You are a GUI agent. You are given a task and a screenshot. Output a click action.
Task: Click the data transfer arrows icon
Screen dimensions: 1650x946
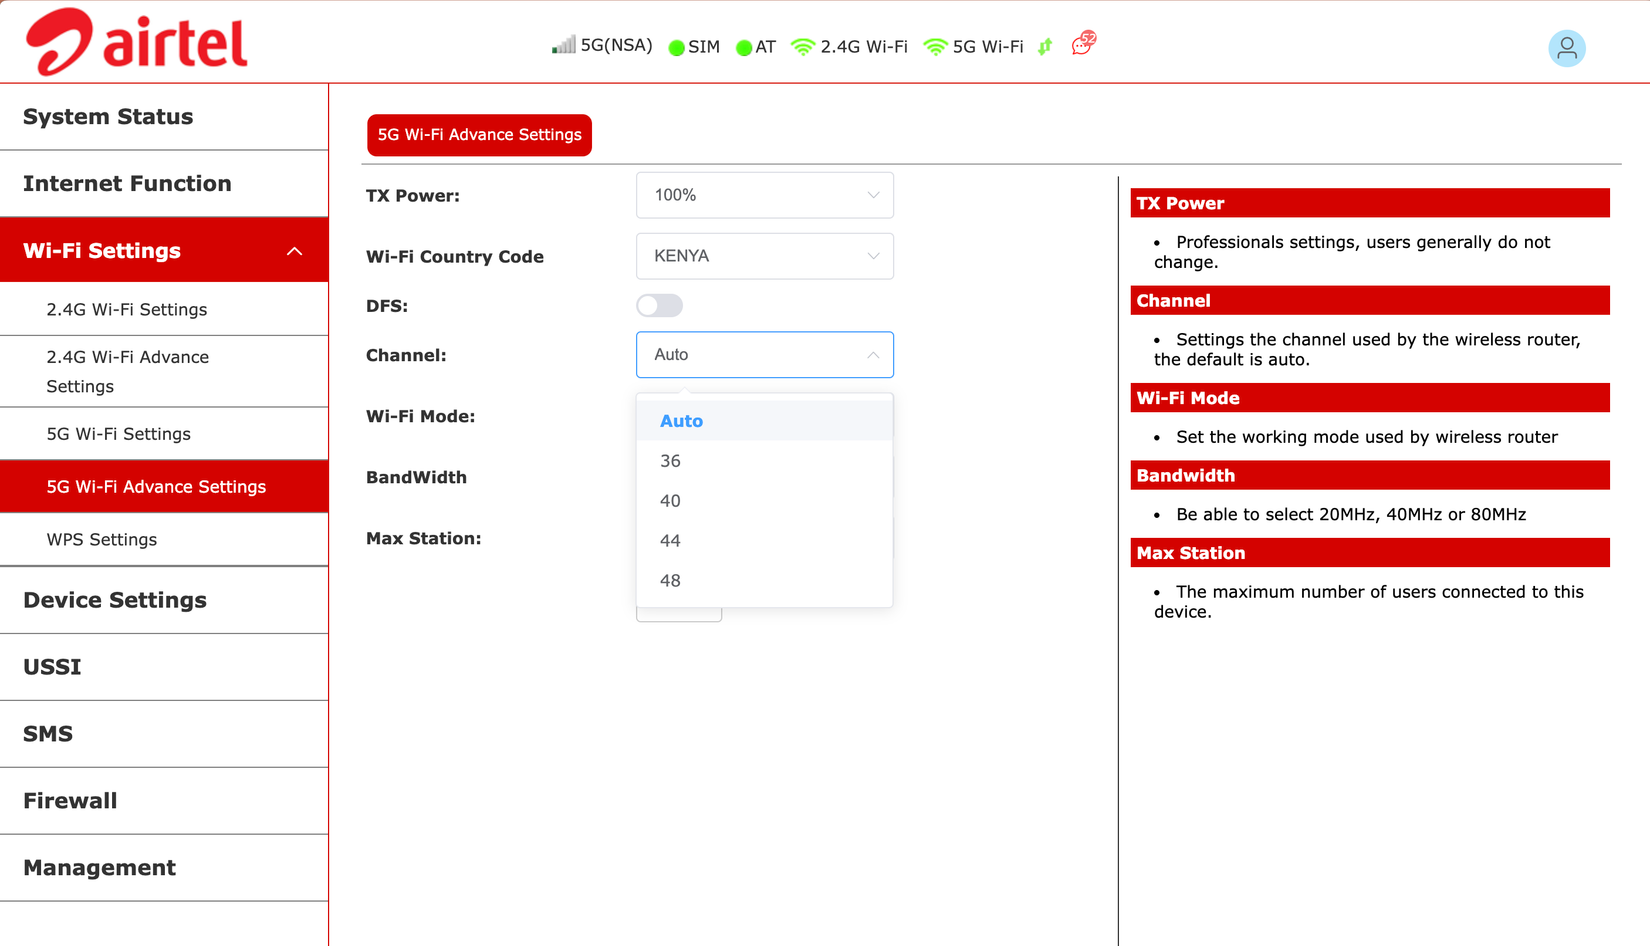pos(1043,47)
